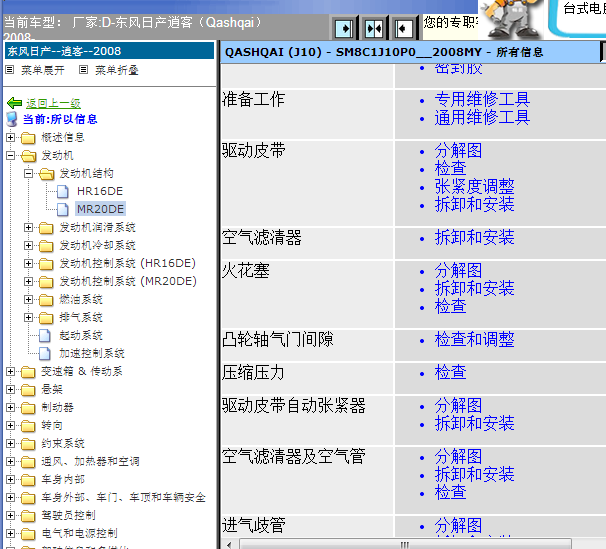Click the 返回上一级 link
This screenshot has width=606, height=549.
click(53, 103)
